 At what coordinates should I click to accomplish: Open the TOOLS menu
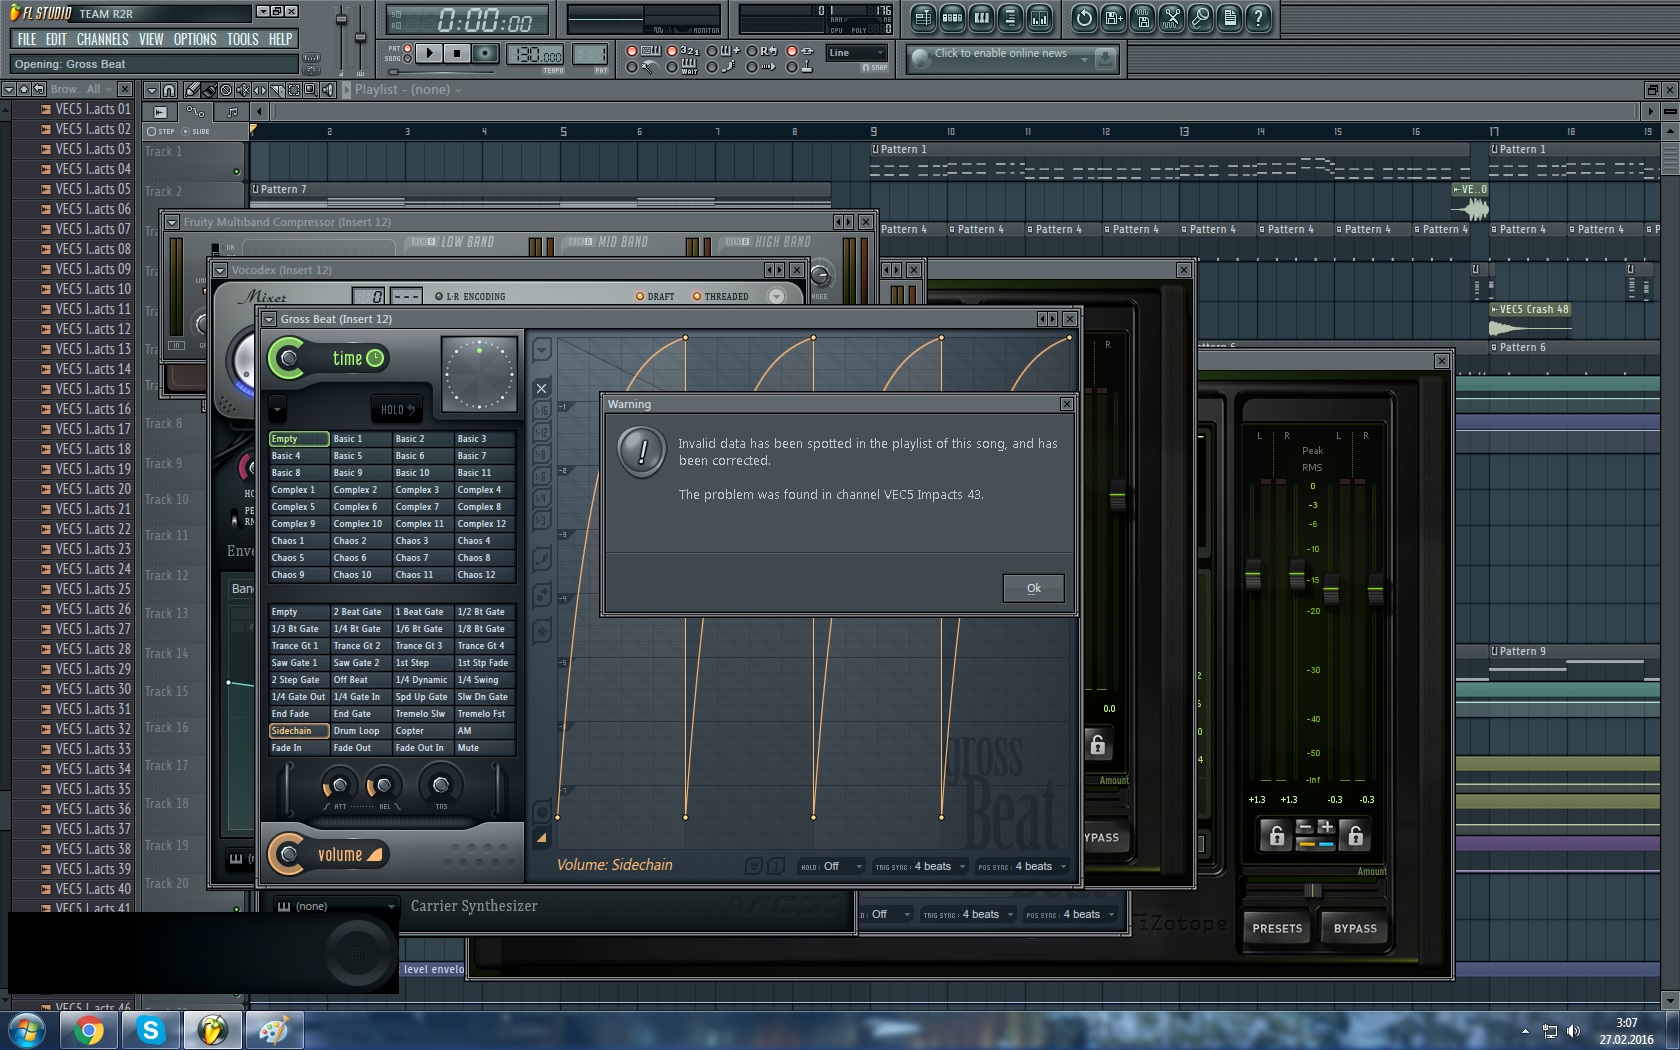point(243,39)
